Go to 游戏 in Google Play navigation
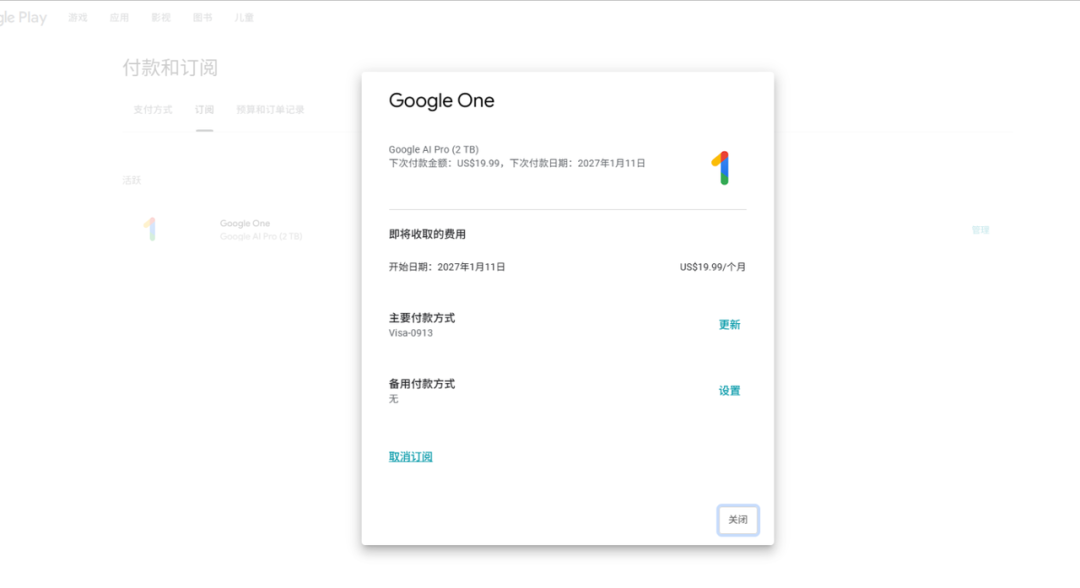 tap(78, 17)
